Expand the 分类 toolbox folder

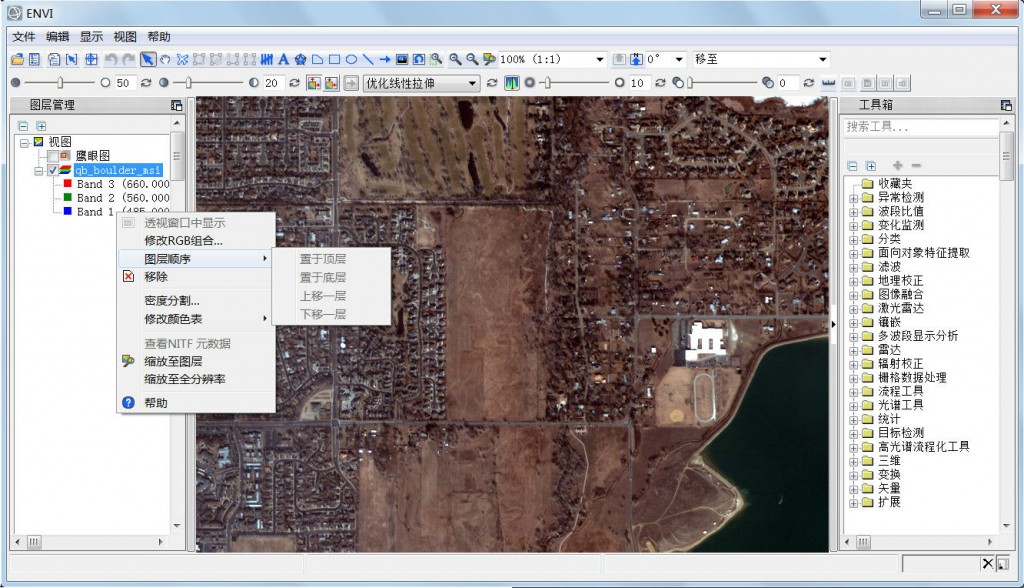click(x=854, y=240)
